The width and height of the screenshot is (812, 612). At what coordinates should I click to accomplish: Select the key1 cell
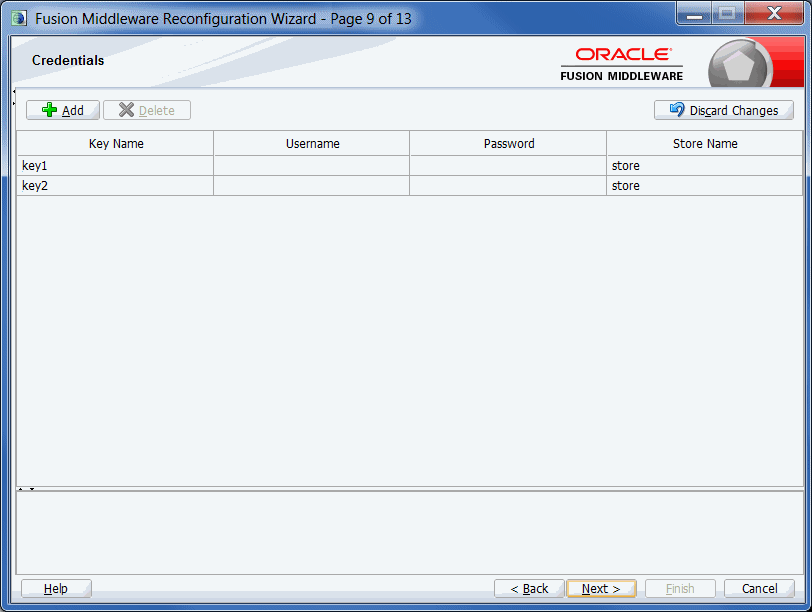(115, 166)
